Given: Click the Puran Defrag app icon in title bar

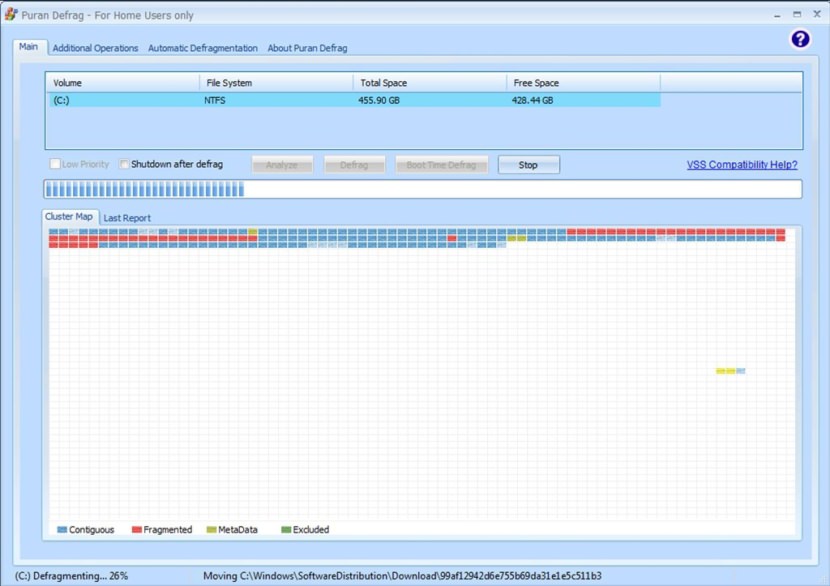Looking at the screenshot, I should point(11,15).
